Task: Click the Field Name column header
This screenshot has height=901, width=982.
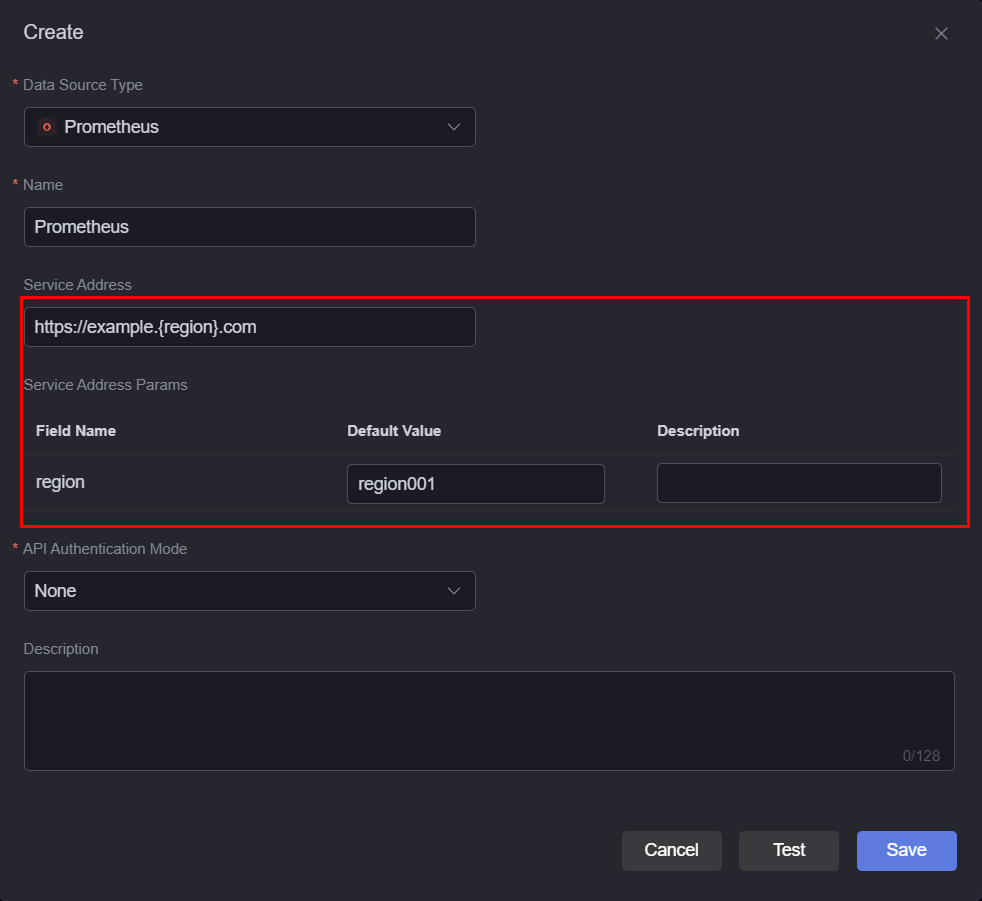Action: [x=76, y=431]
